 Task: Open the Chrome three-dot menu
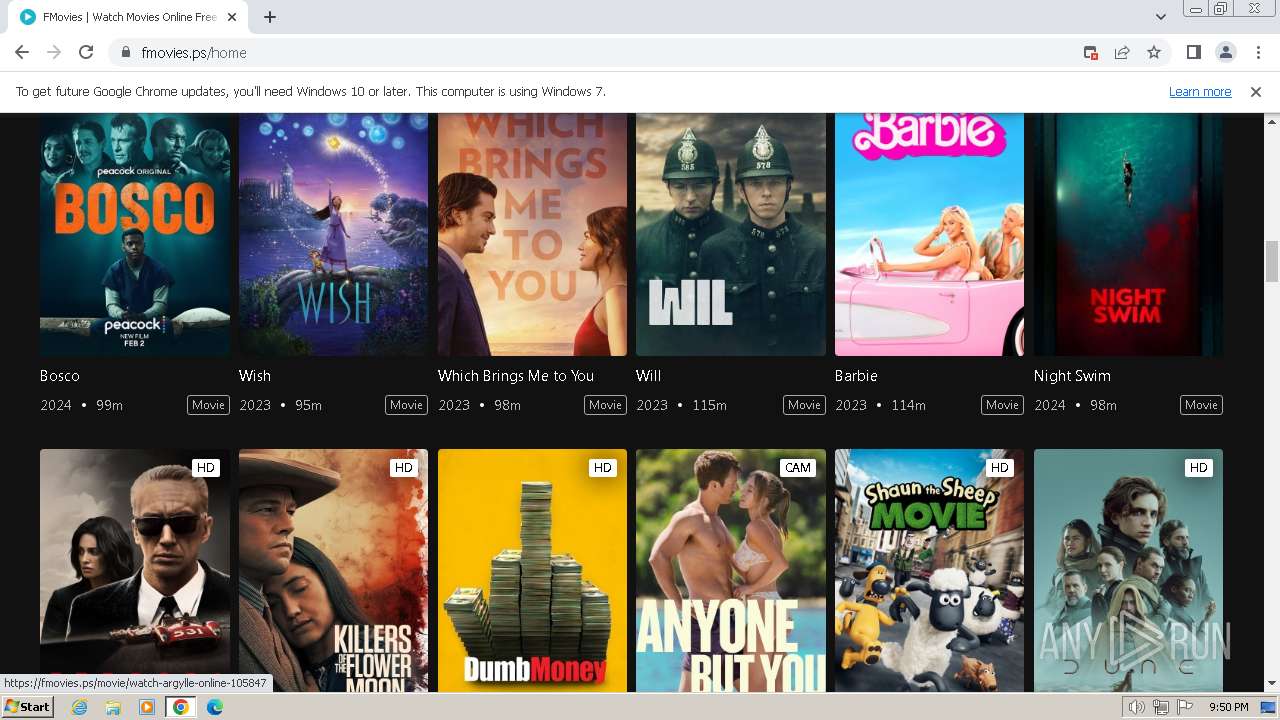pyautogui.click(x=1257, y=53)
